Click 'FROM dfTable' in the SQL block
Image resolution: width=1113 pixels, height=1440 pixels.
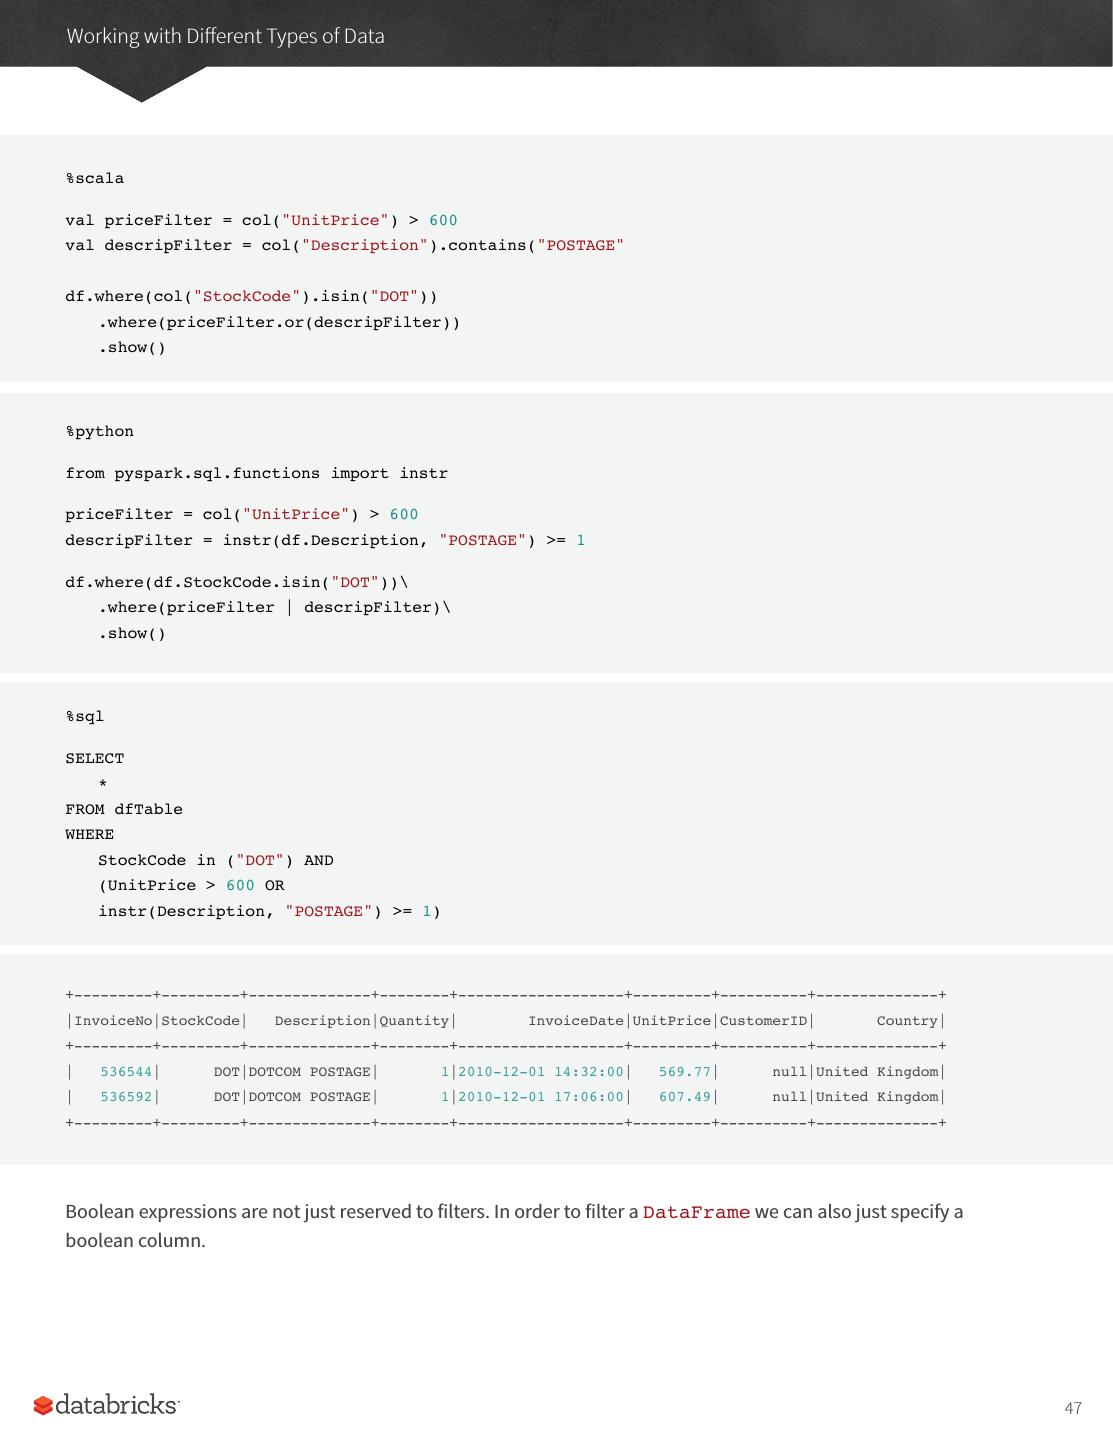coord(124,810)
